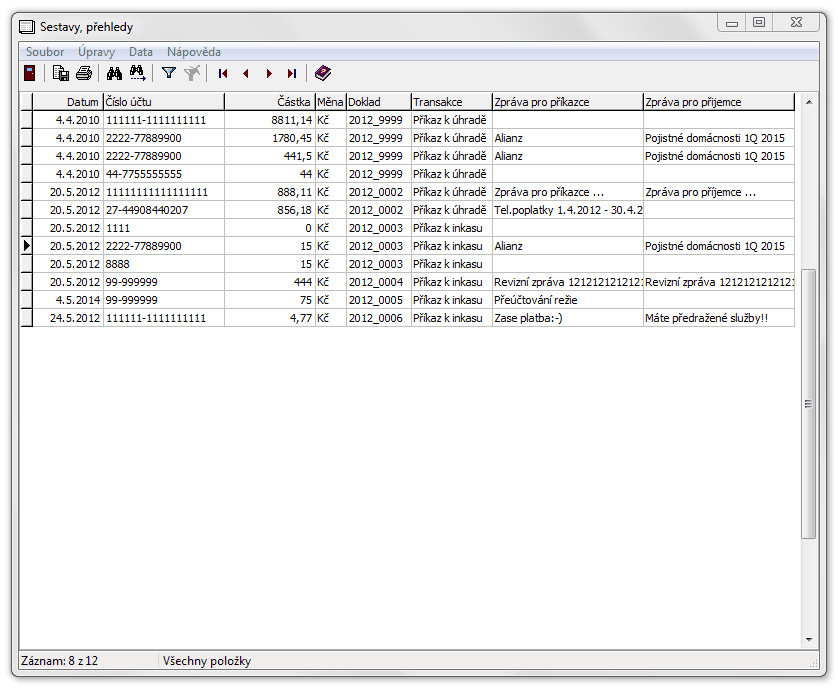Click the copy records toolbar icon
This screenshot has width=838, height=690.
pos(61,73)
